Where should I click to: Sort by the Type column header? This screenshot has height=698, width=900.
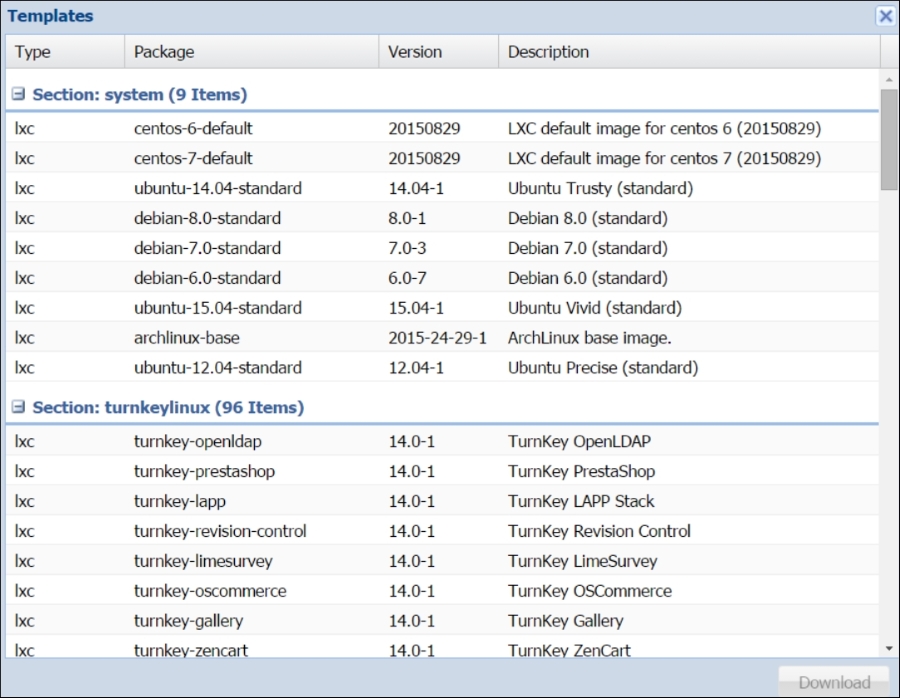point(65,52)
